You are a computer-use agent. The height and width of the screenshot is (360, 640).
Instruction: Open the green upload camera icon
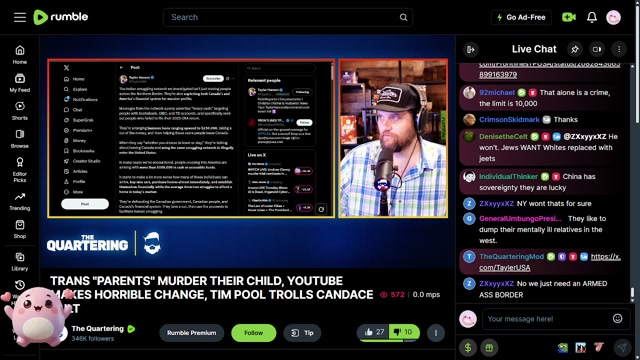click(569, 17)
